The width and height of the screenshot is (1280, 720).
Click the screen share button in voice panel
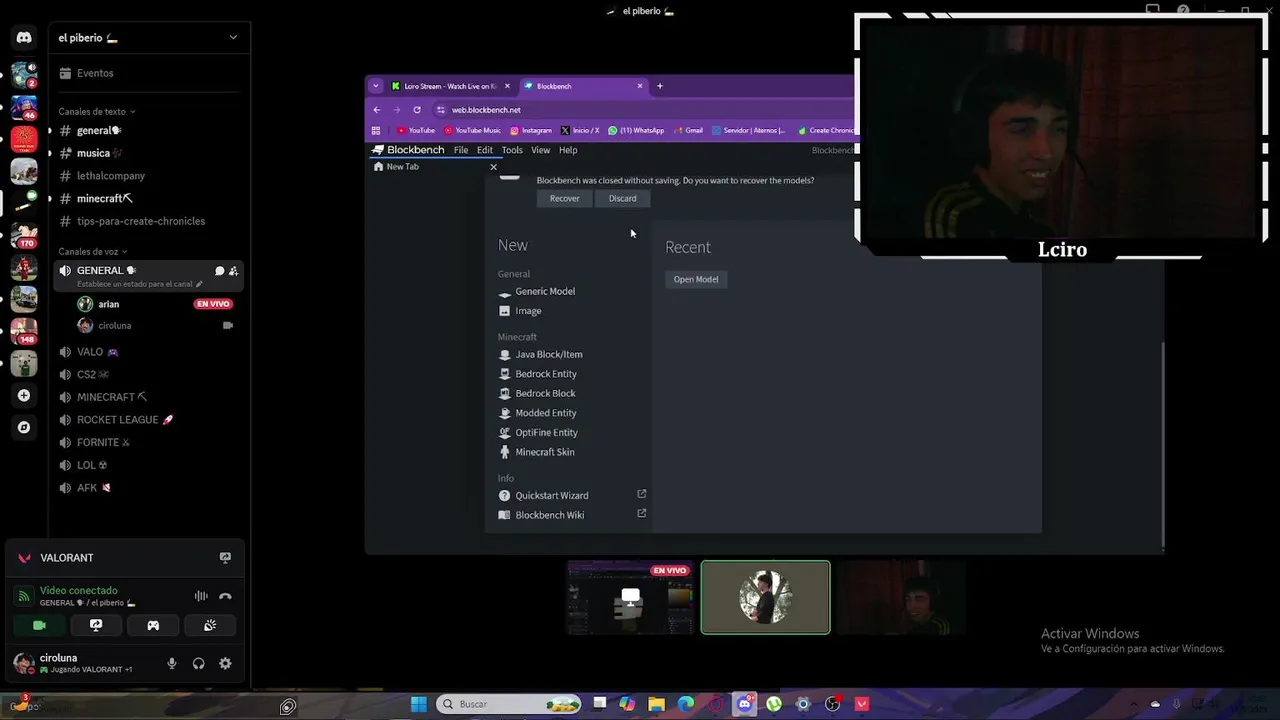click(x=96, y=625)
